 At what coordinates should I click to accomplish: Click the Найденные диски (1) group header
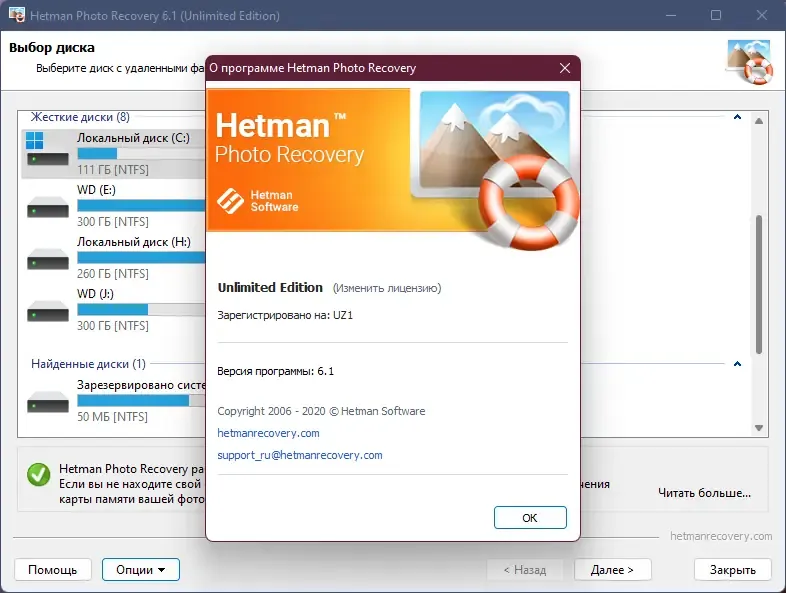coord(88,364)
